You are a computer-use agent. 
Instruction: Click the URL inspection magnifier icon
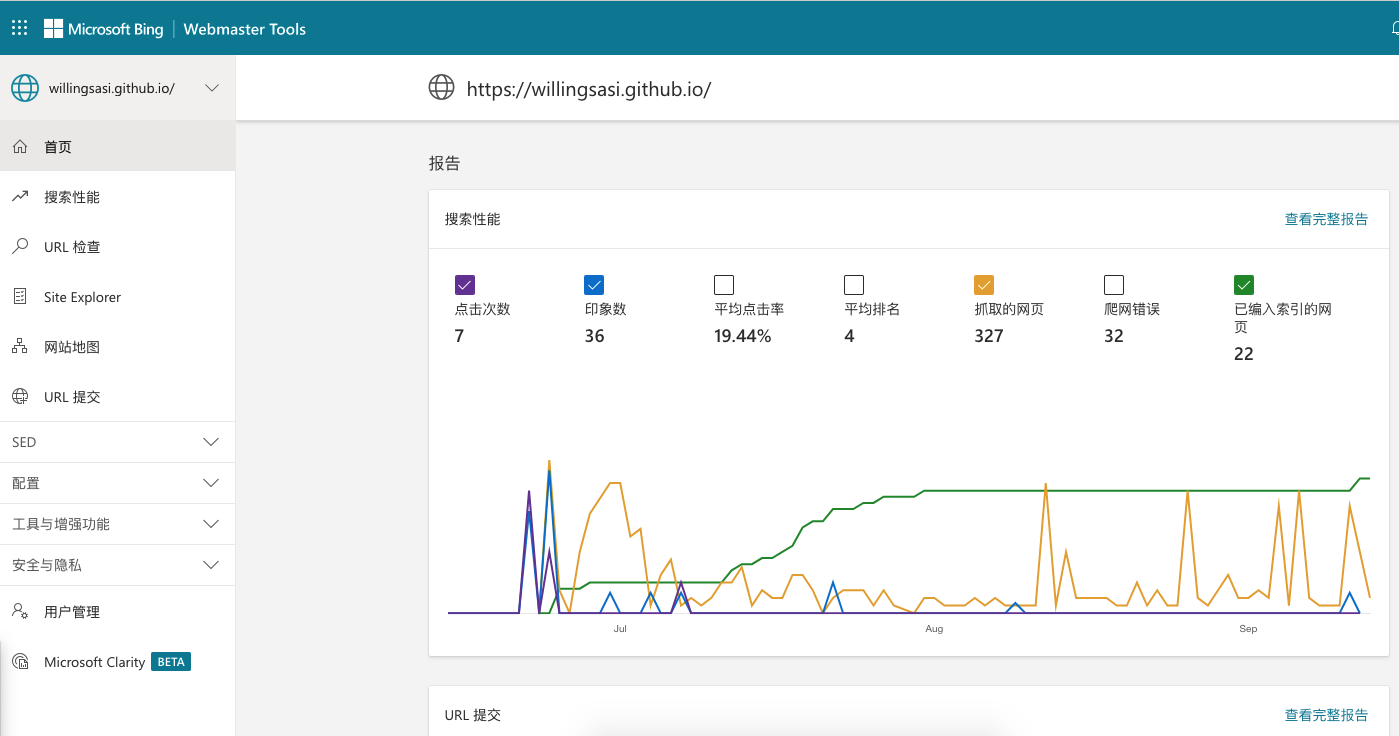coord(20,247)
